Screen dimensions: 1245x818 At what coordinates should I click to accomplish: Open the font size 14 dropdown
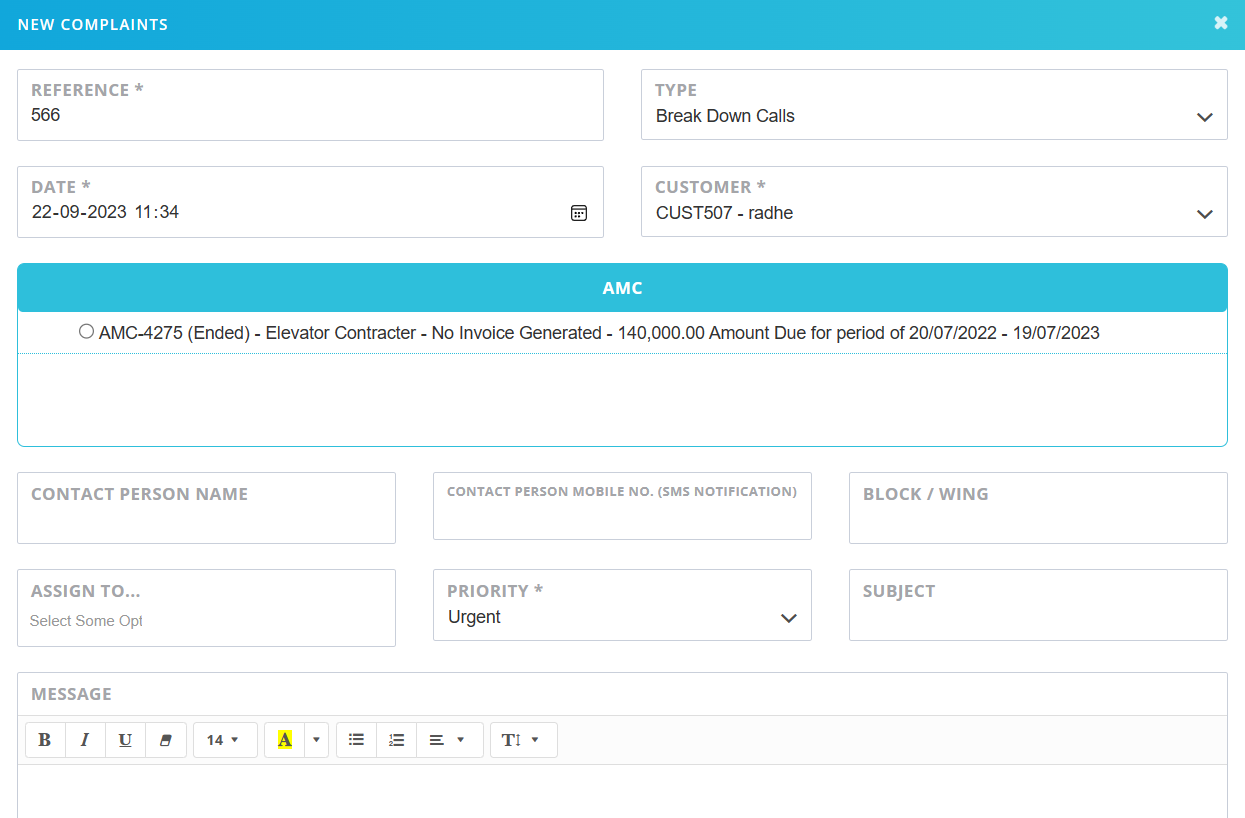(x=225, y=740)
